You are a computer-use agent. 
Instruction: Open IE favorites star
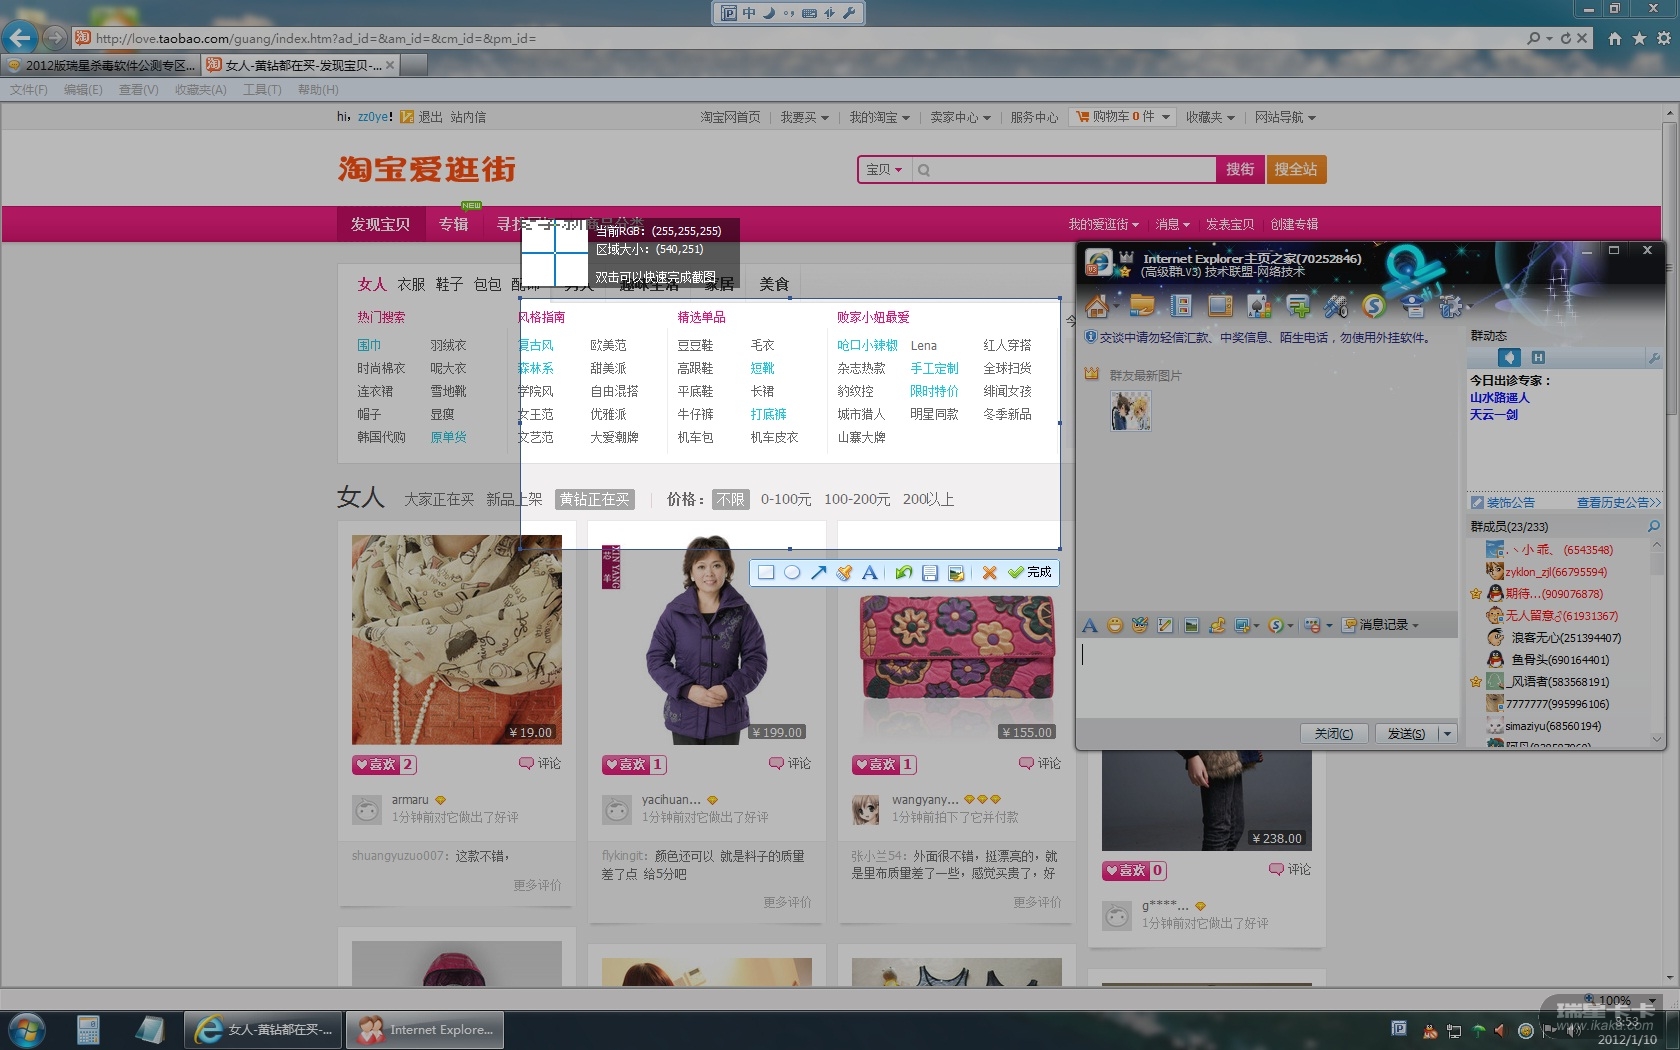1639,38
